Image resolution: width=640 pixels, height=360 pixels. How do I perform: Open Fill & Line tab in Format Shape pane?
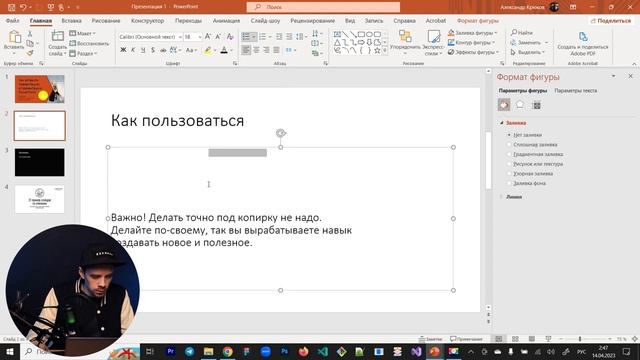click(504, 105)
